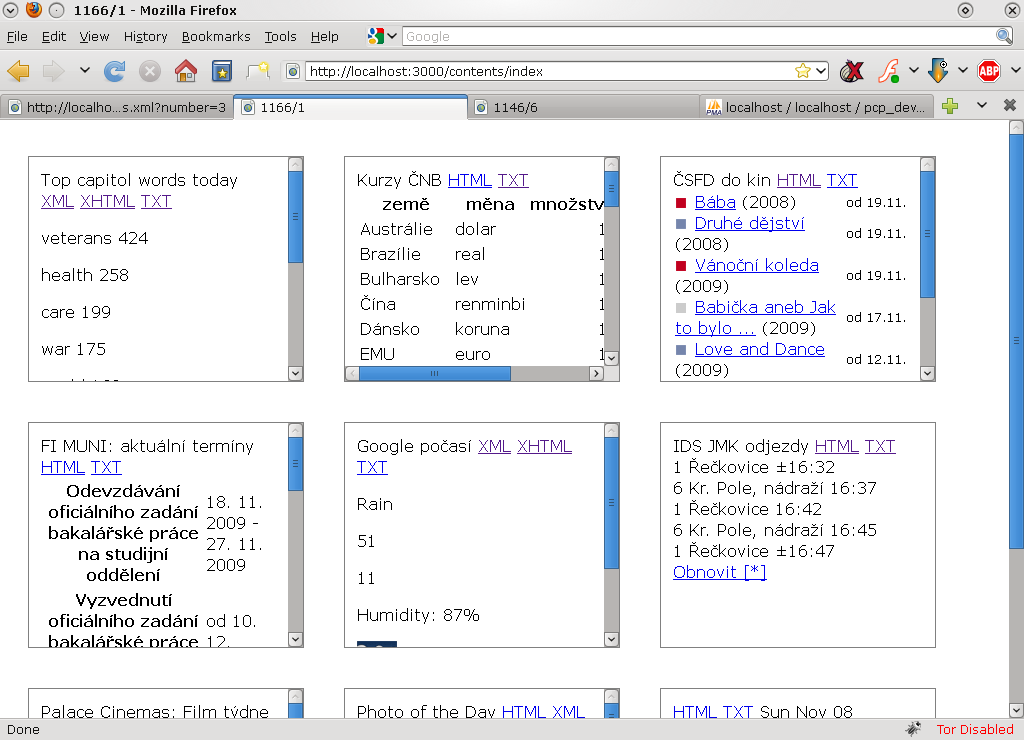Open the bookmarks toolbar icon

[x=222, y=71]
